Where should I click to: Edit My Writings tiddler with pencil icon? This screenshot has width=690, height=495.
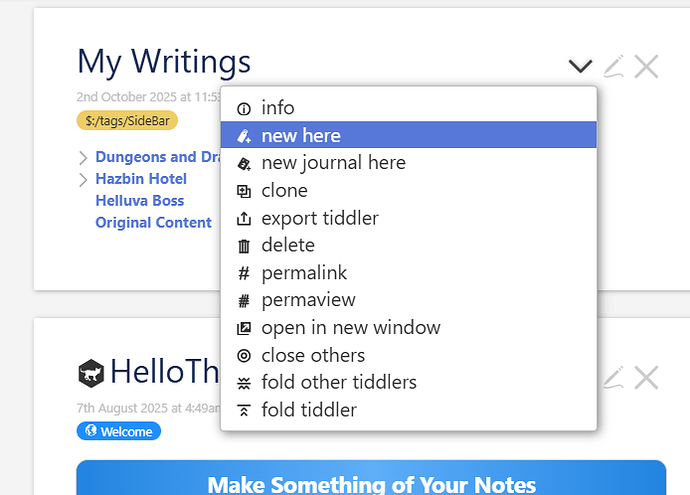pos(614,67)
